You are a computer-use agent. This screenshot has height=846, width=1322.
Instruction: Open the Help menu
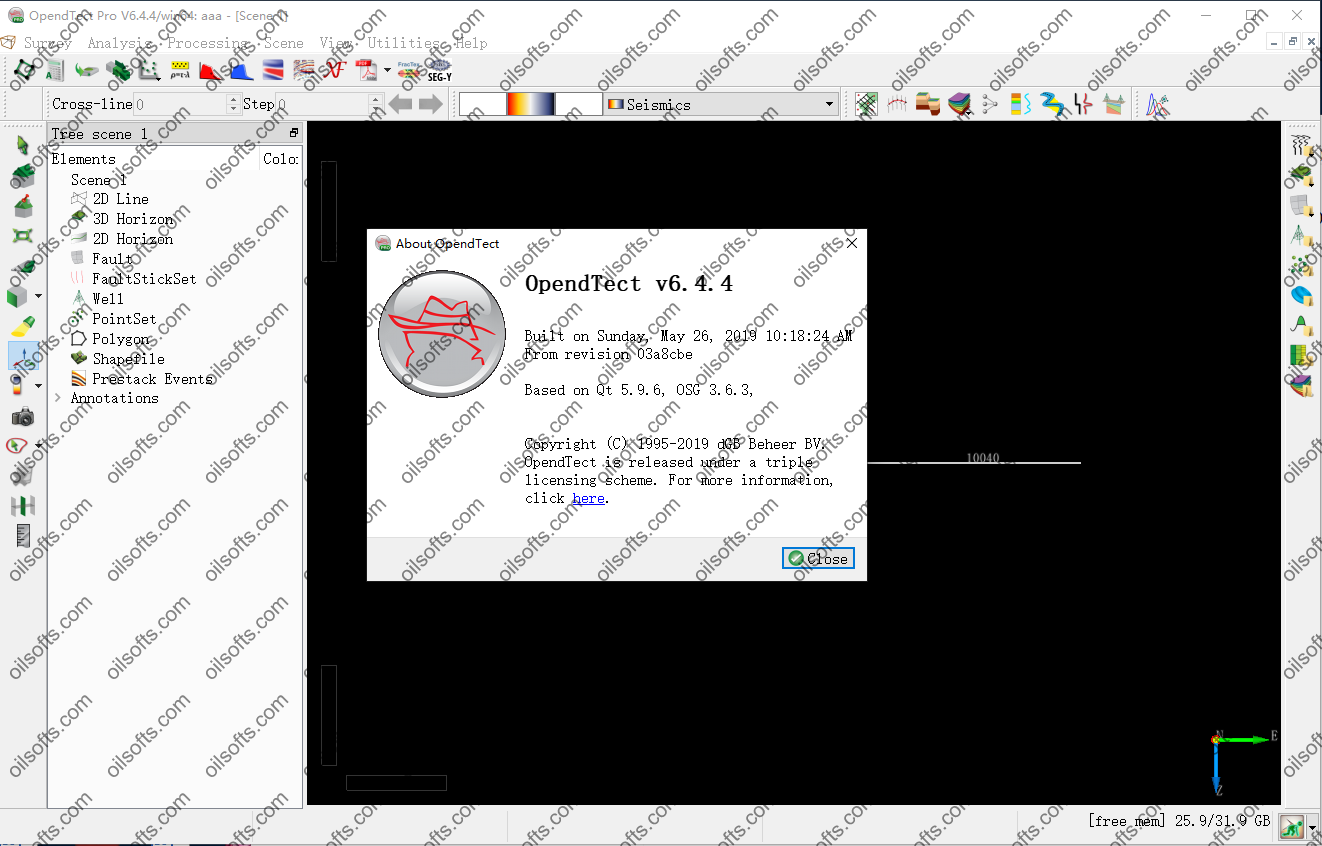pos(471,43)
